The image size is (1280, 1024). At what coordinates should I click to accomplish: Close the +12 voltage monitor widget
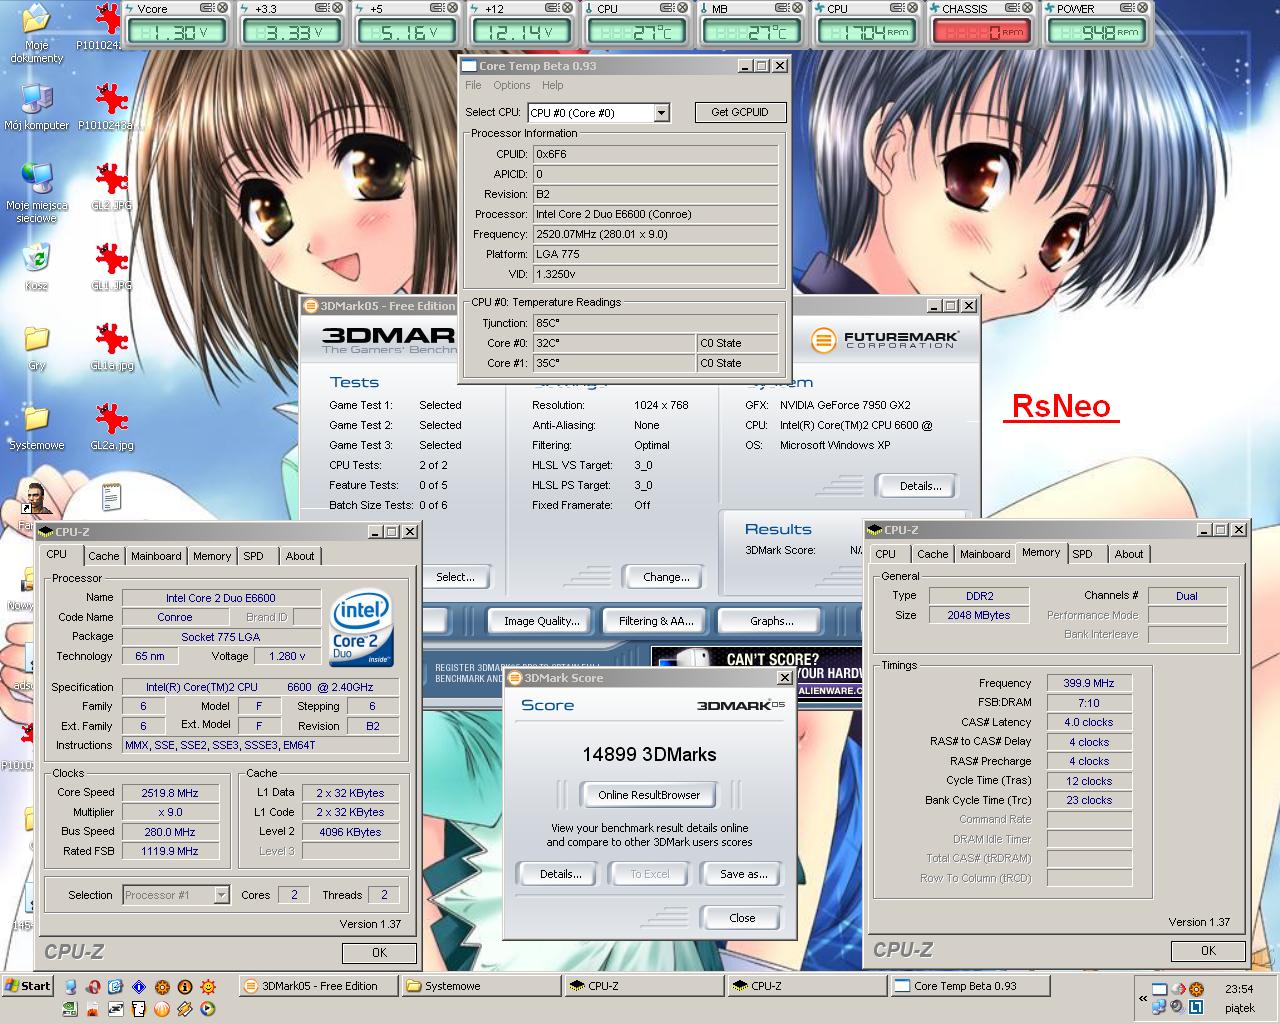566,8
